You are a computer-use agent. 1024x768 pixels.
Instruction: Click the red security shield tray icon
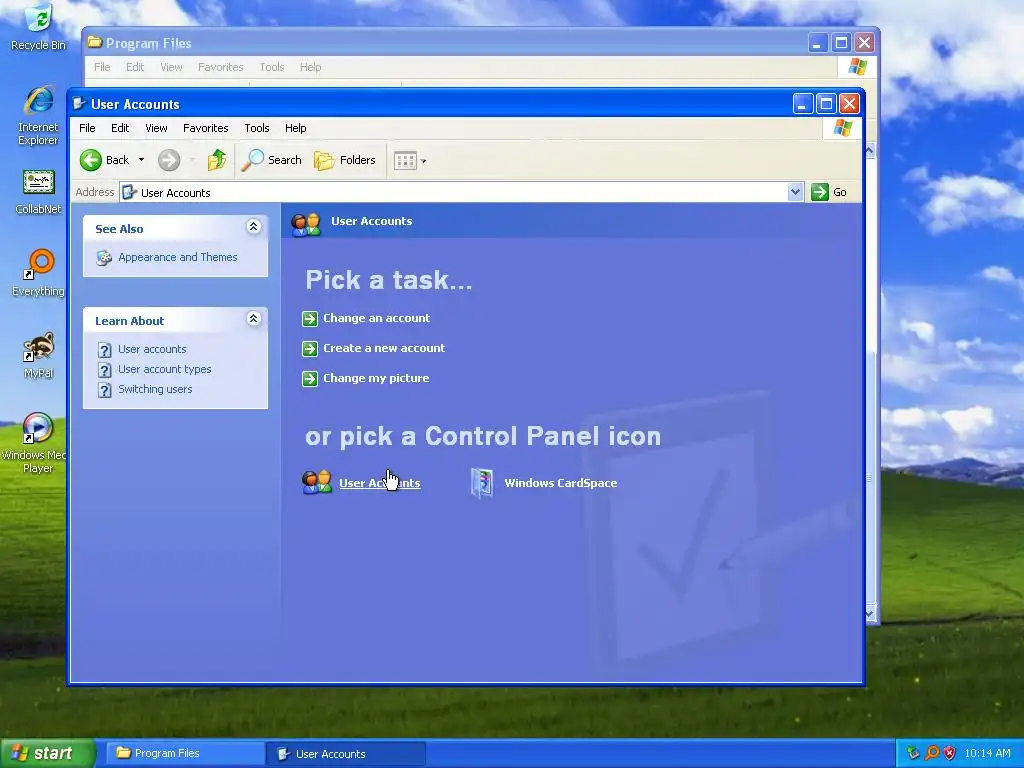click(x=950, y=754)
